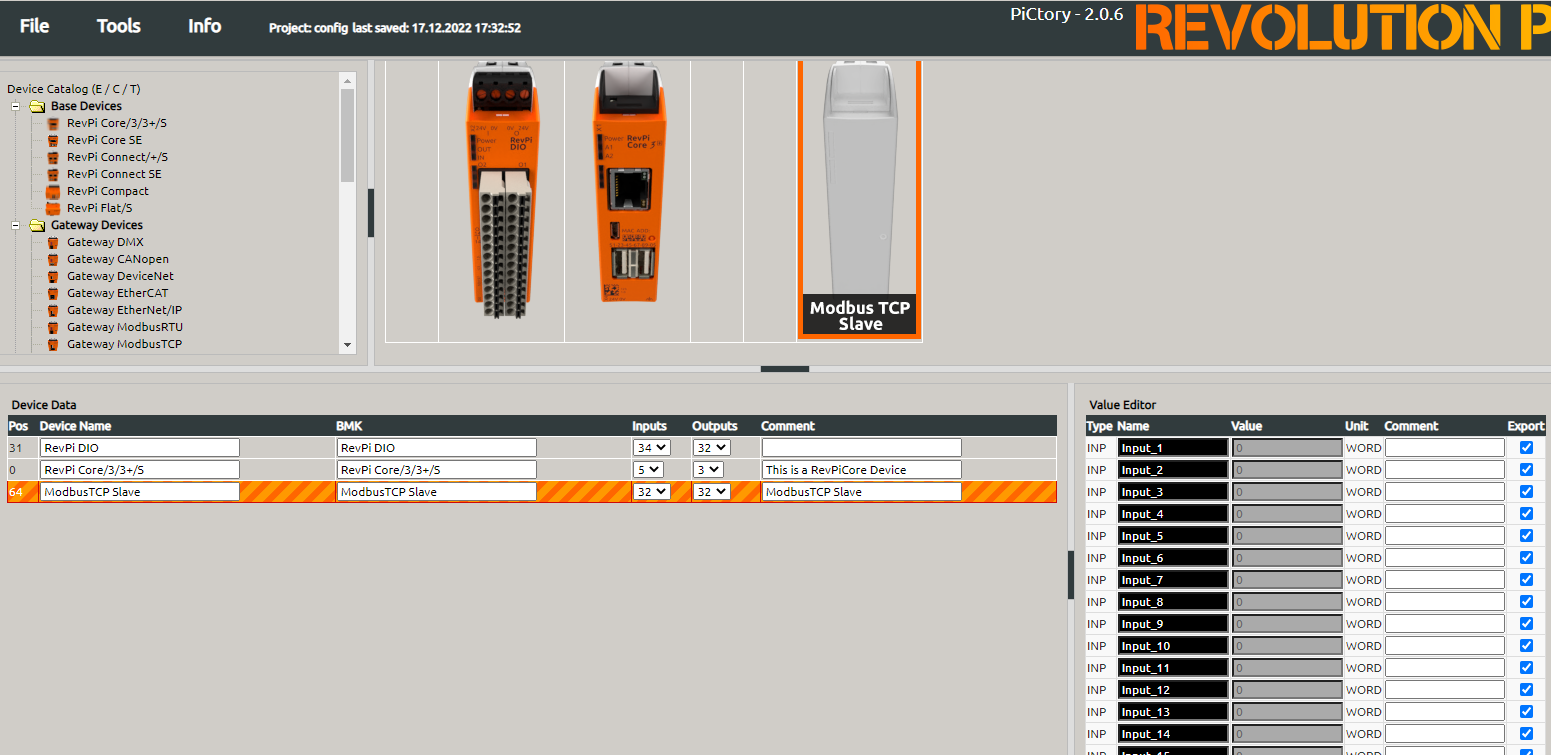The width and height of the screenshot is (1551, 755).
Task: Open Outputs dropdown for ModbusTCP Slave row
Action: 711,492
